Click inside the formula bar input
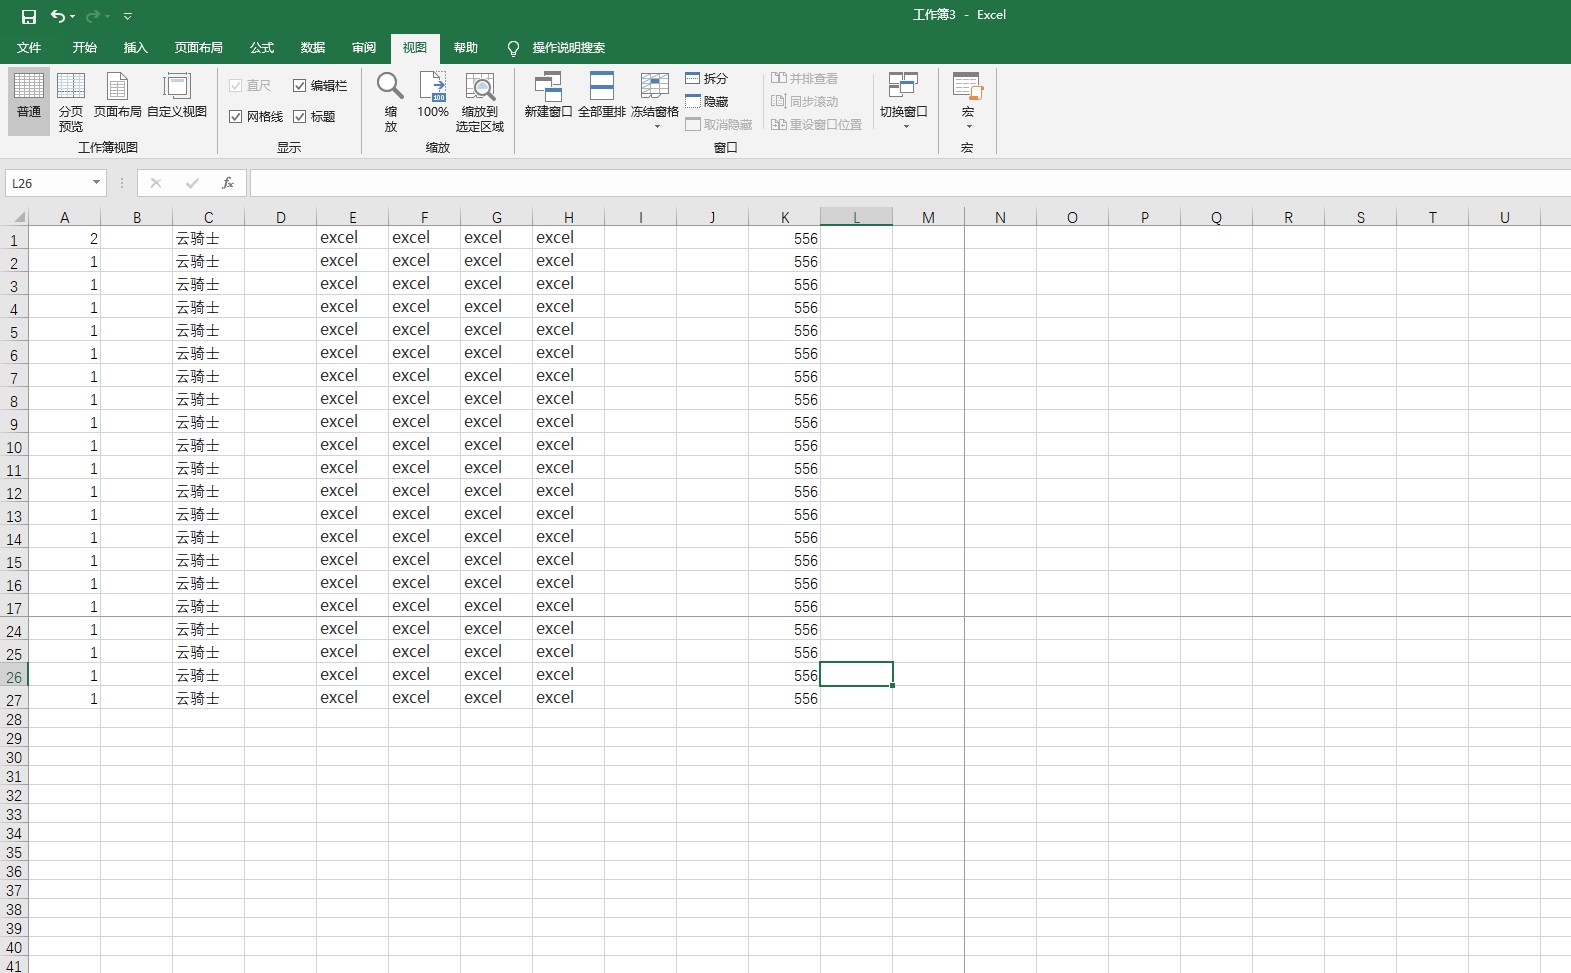Image resolution: width=1571 pixels, height=973 pixels. coord(910,183)
